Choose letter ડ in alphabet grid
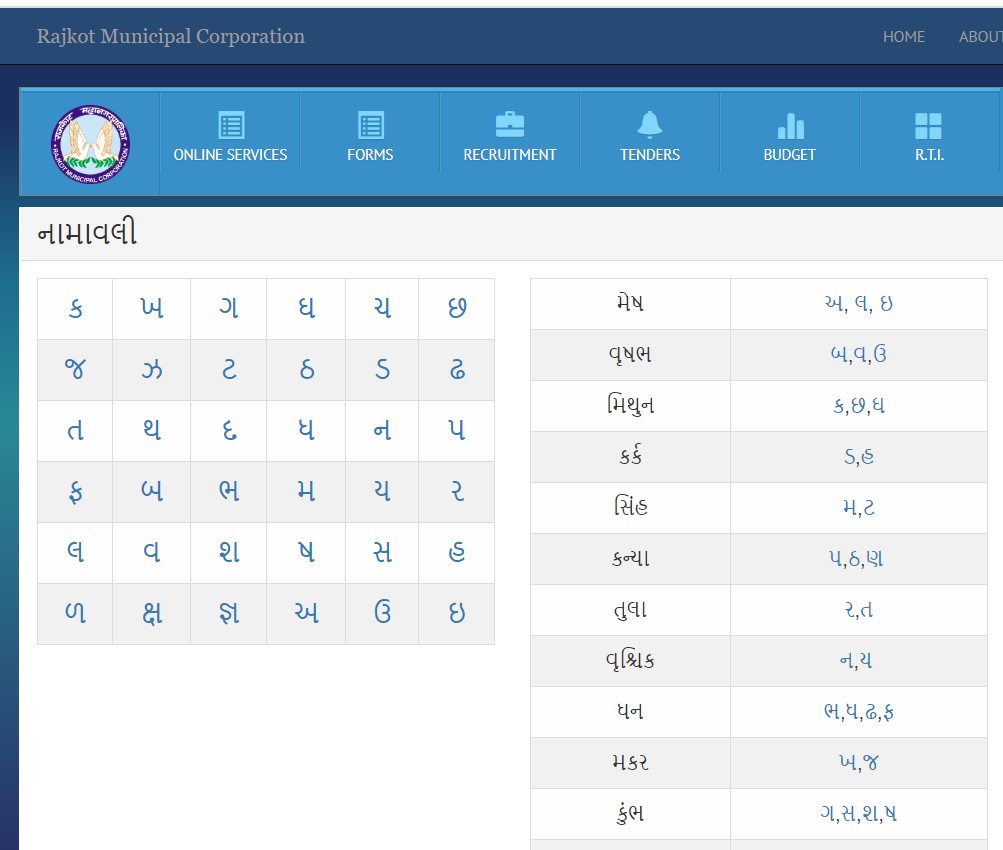The image size is (1003, 850). [x=383, y=370]
